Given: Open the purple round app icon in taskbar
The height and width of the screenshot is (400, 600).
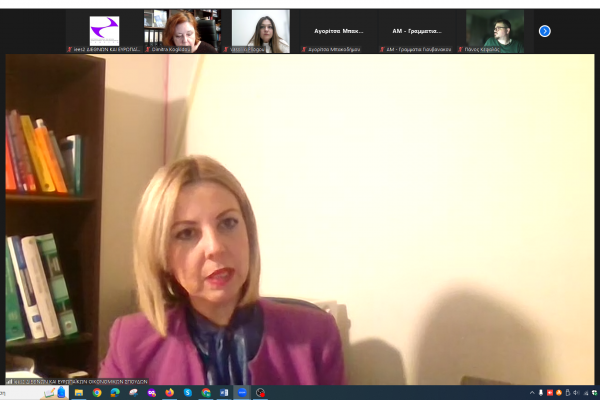Looking at the screenshot, I should (x=152, y=393).
